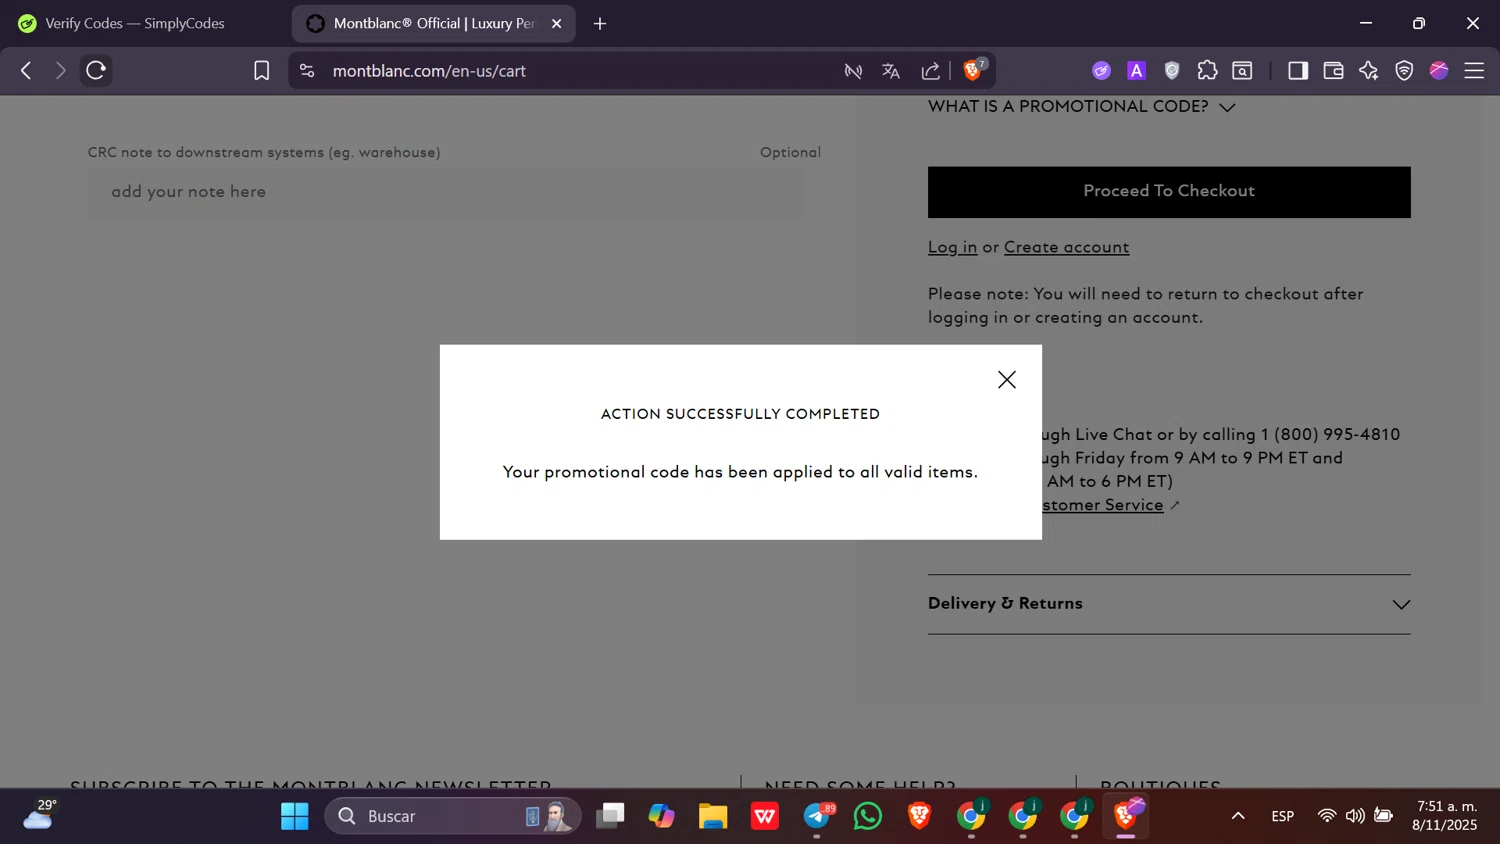Open WhatsApp from the taskbar
The height and width of the screenshot is (844, 1500).
coord(868,816)
